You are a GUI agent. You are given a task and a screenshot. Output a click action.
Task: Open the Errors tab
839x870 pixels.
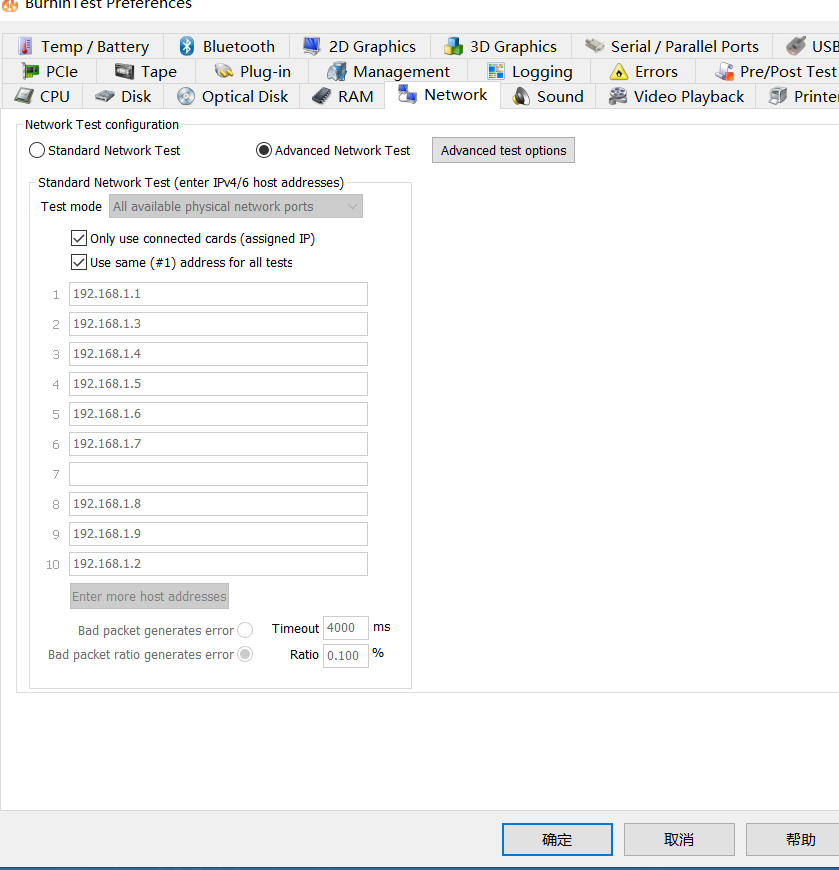click(x=643, y=72)
